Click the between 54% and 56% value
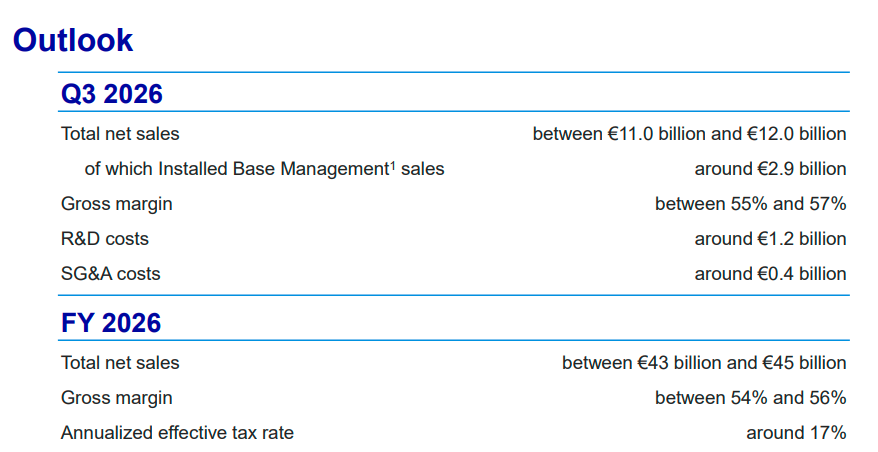878x452 pixels. [750, 398]
